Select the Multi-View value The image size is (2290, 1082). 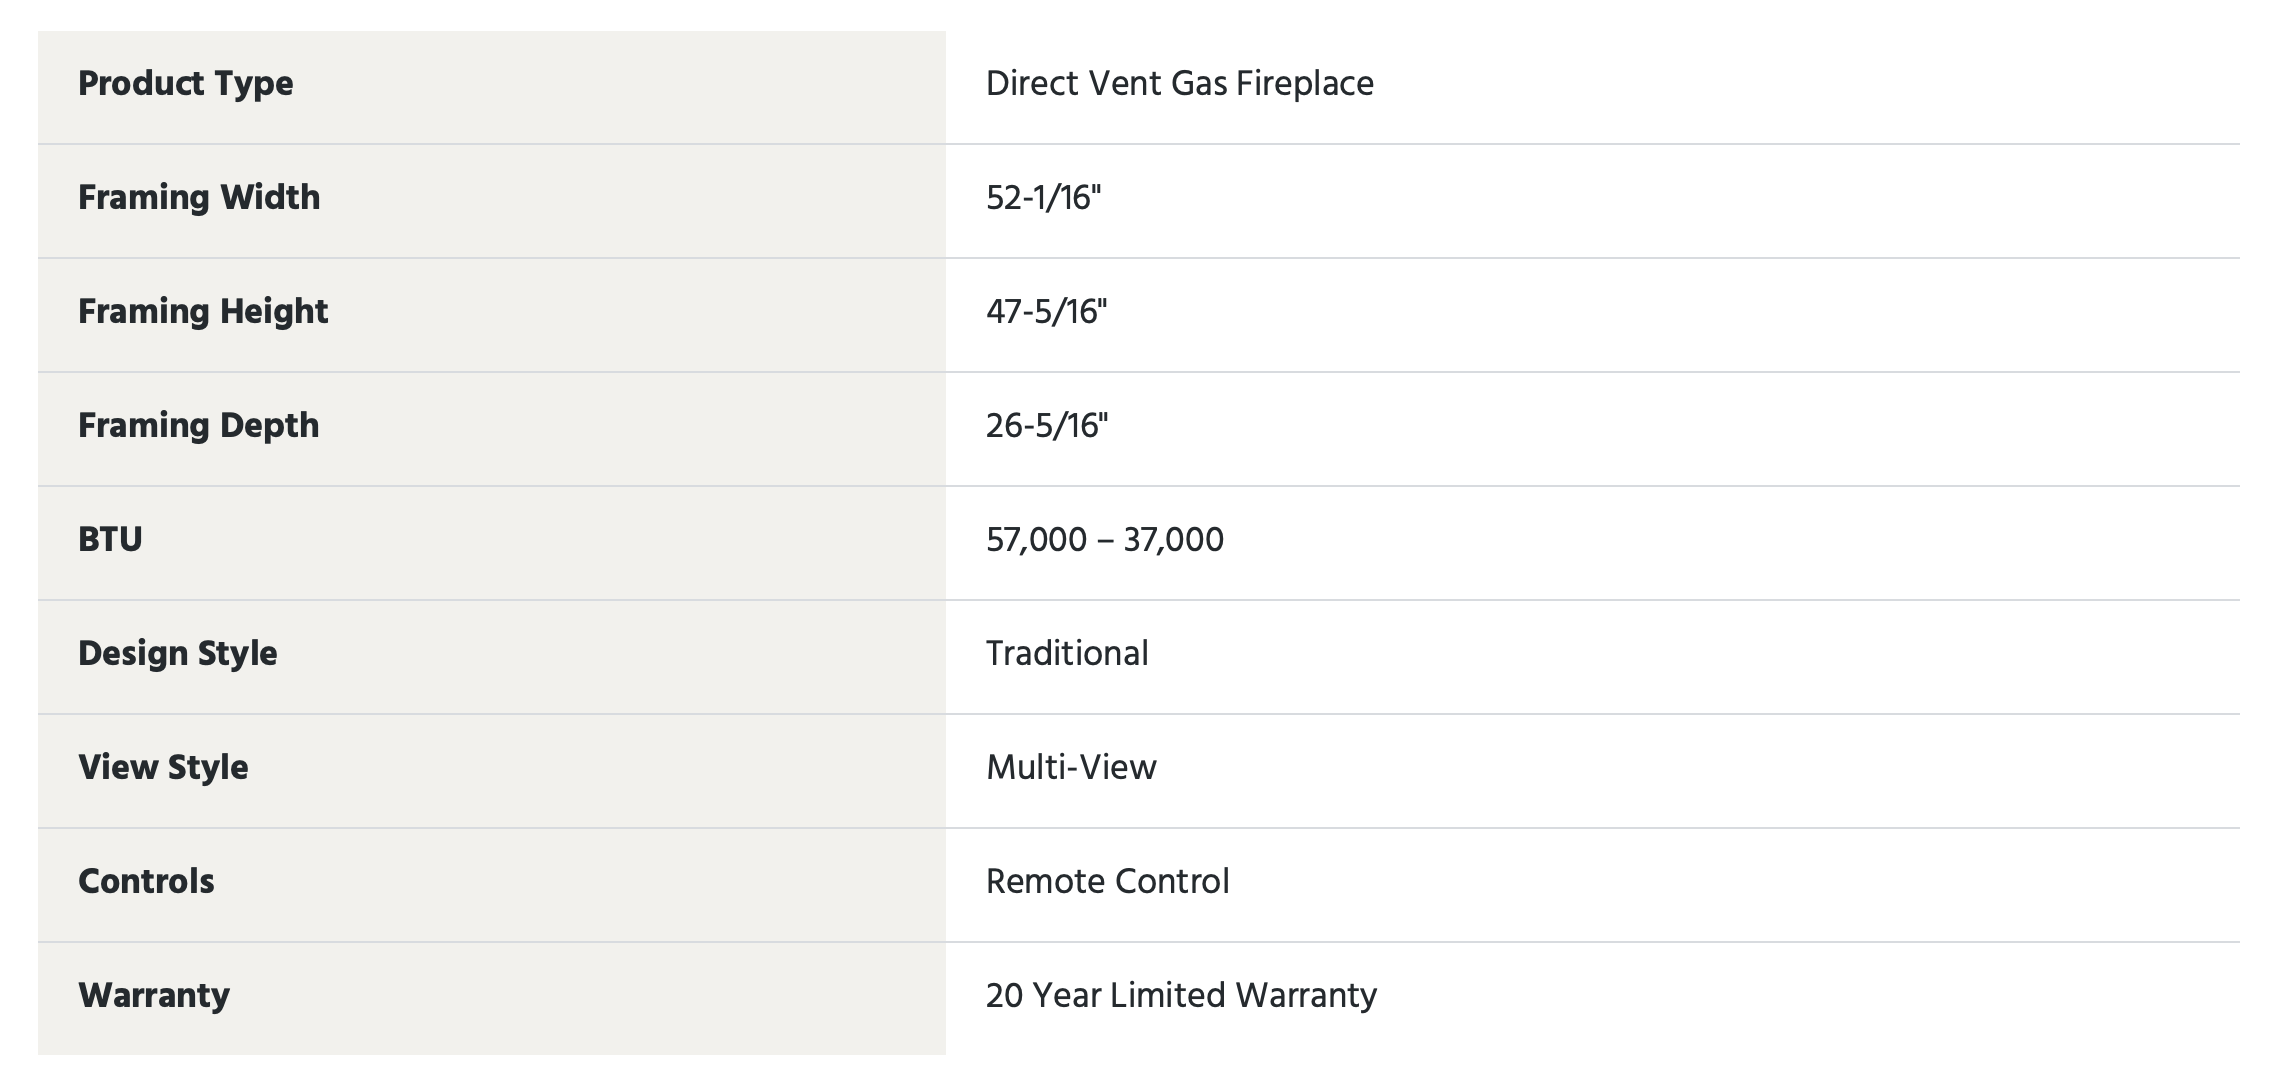coord(1071,768)
